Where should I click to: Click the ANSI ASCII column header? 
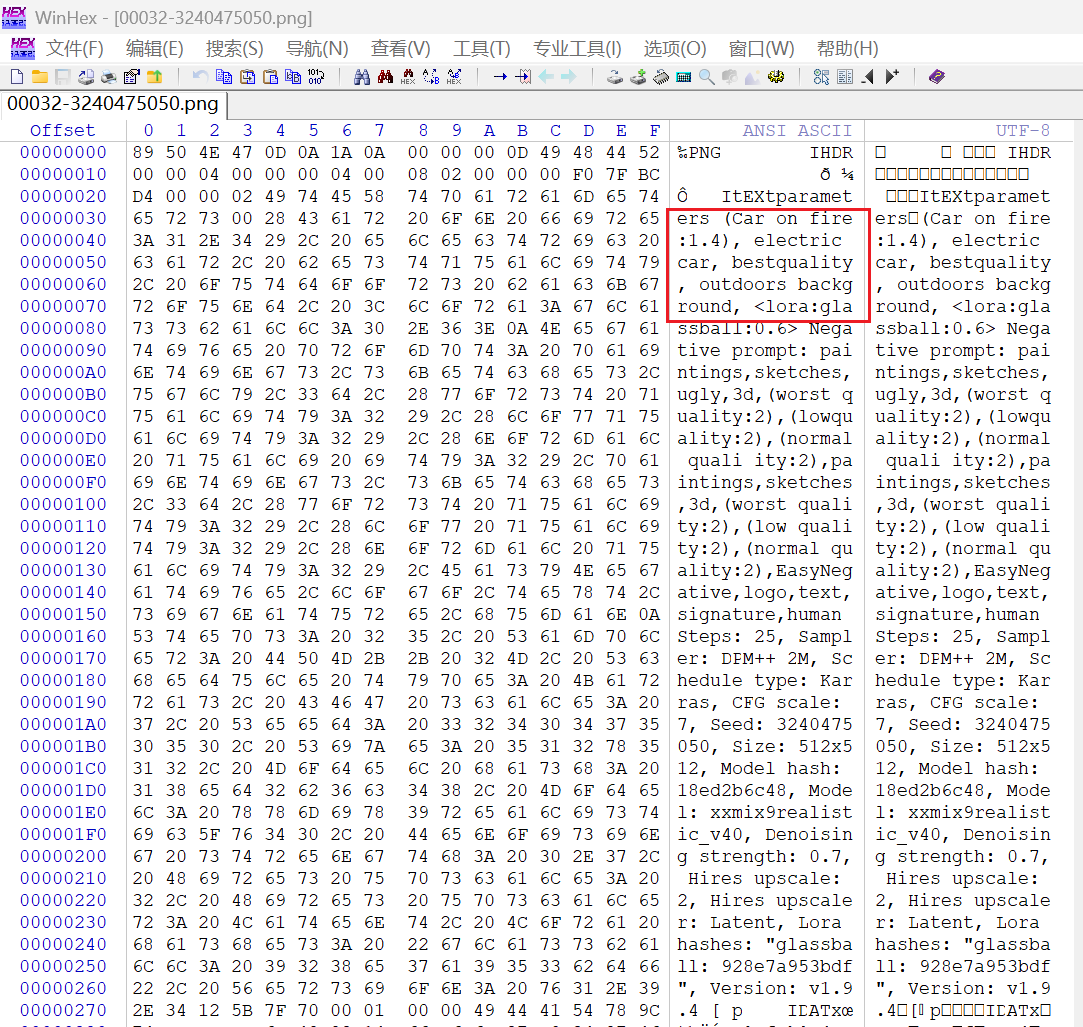pos(796,130)
